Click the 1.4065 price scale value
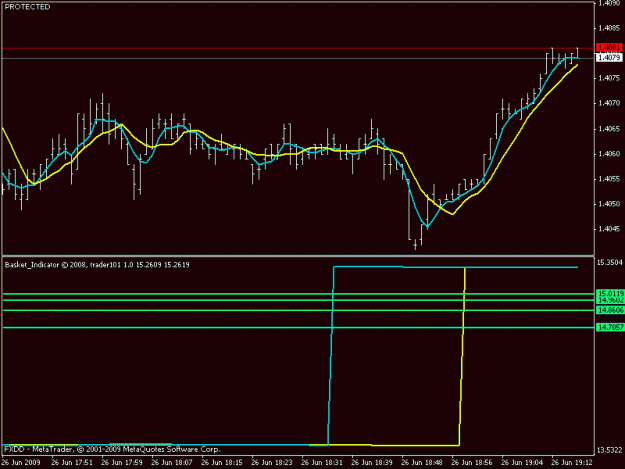Viewport: 625px width, 469px height. point(610,129)
